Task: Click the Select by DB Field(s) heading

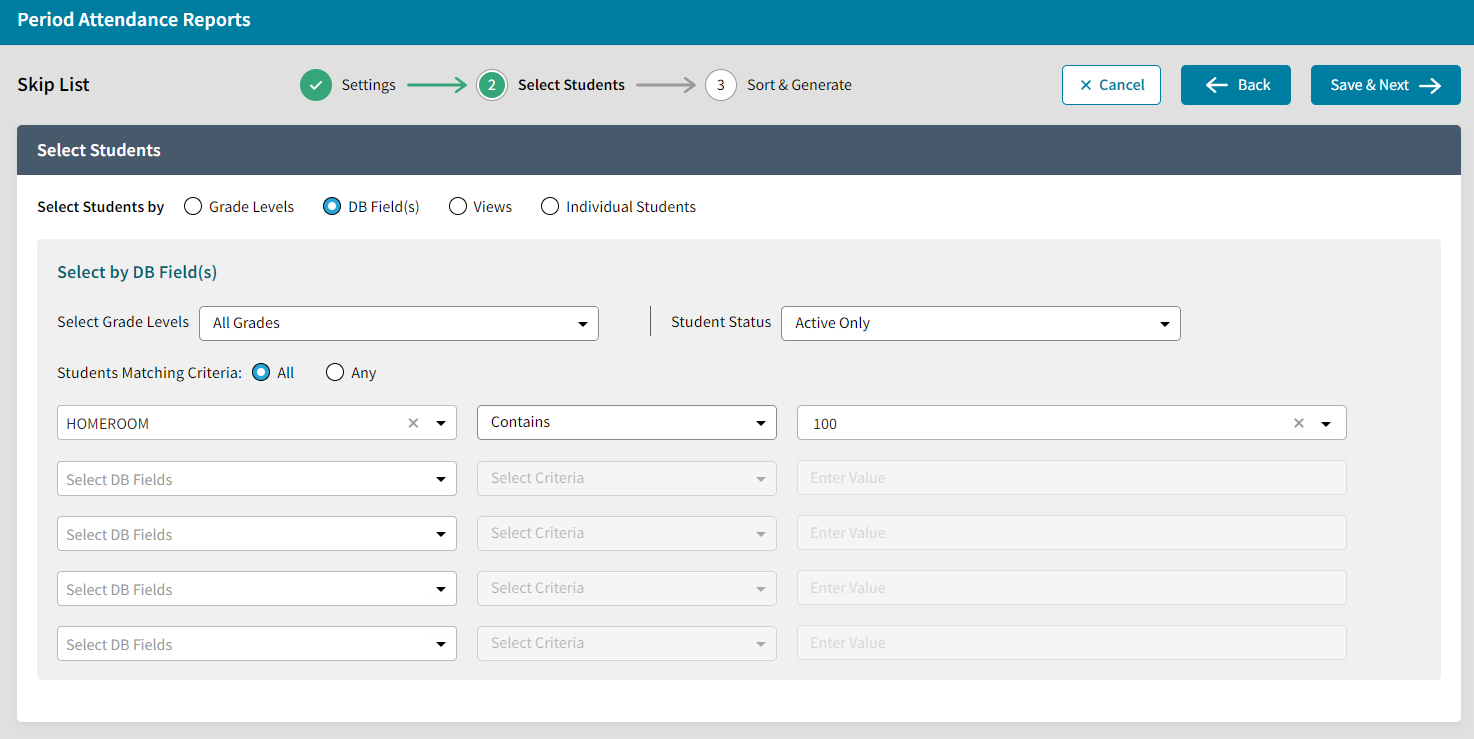Action: [x=137, y=272]
